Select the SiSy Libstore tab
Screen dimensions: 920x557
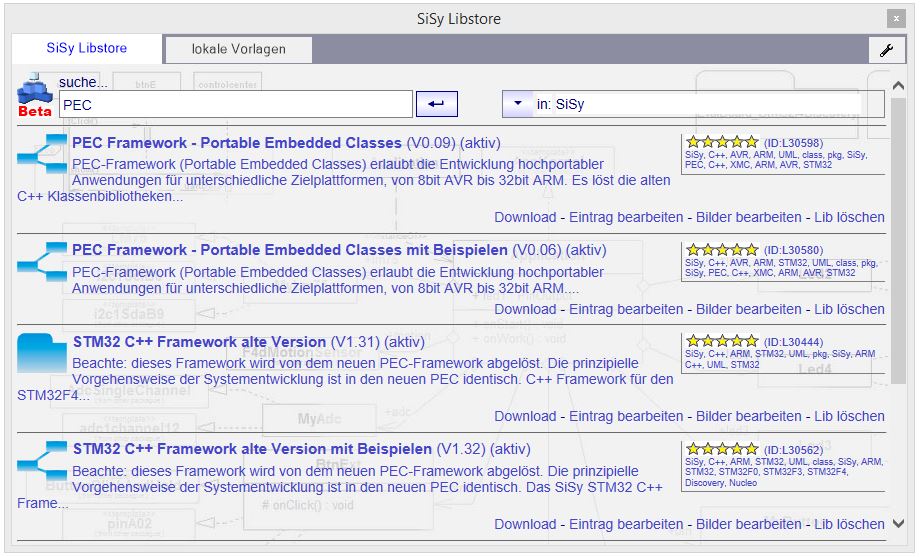[x=86, y=48]
